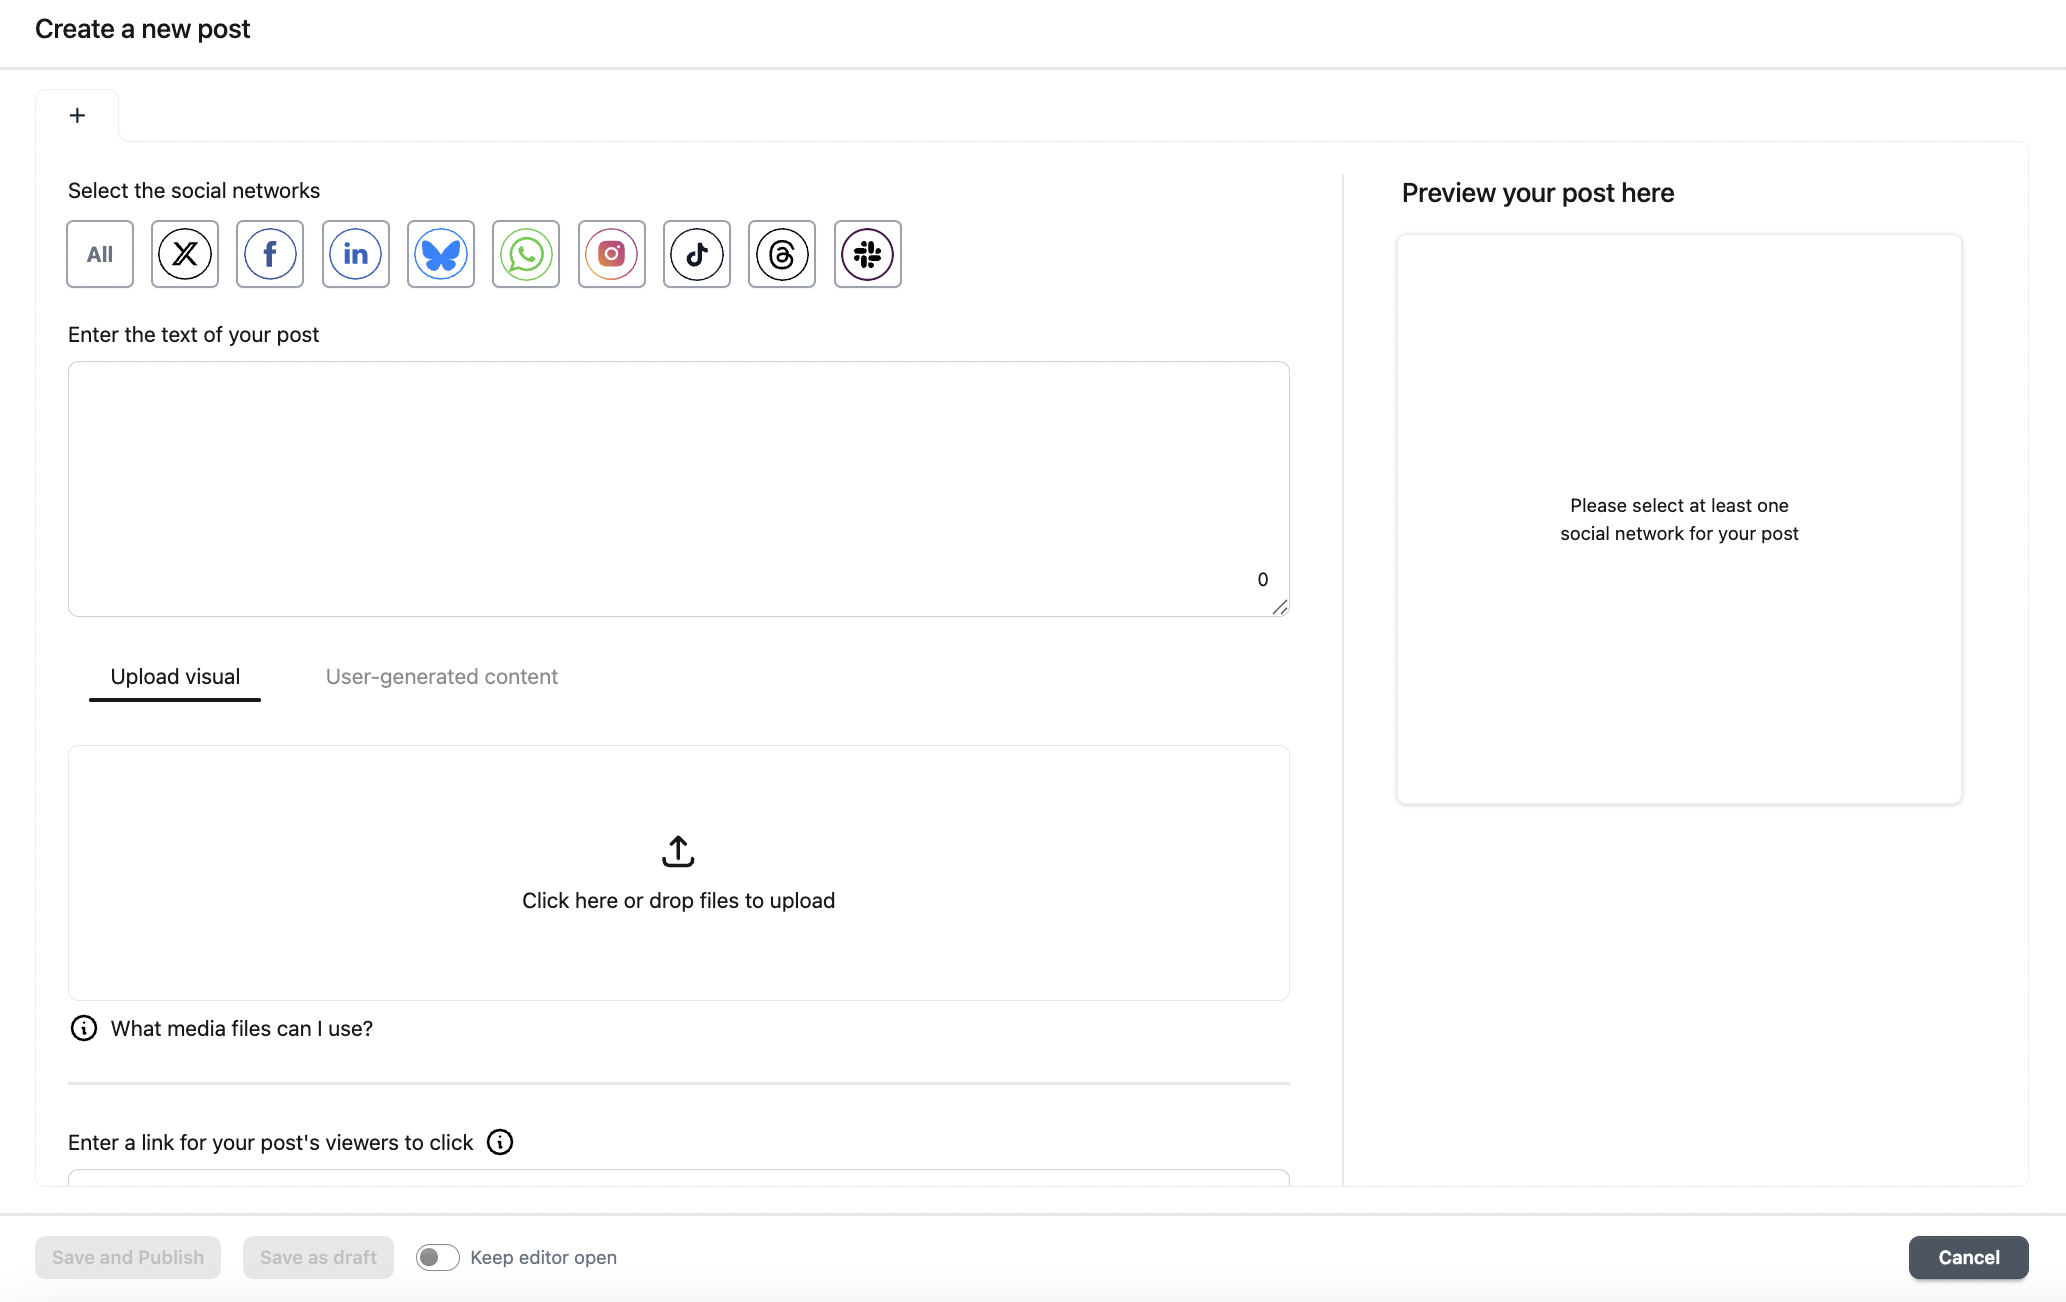Viewport: 2066px width, 1302px height.
Task: Click the Cancel button
Action: [1968, 1257]
